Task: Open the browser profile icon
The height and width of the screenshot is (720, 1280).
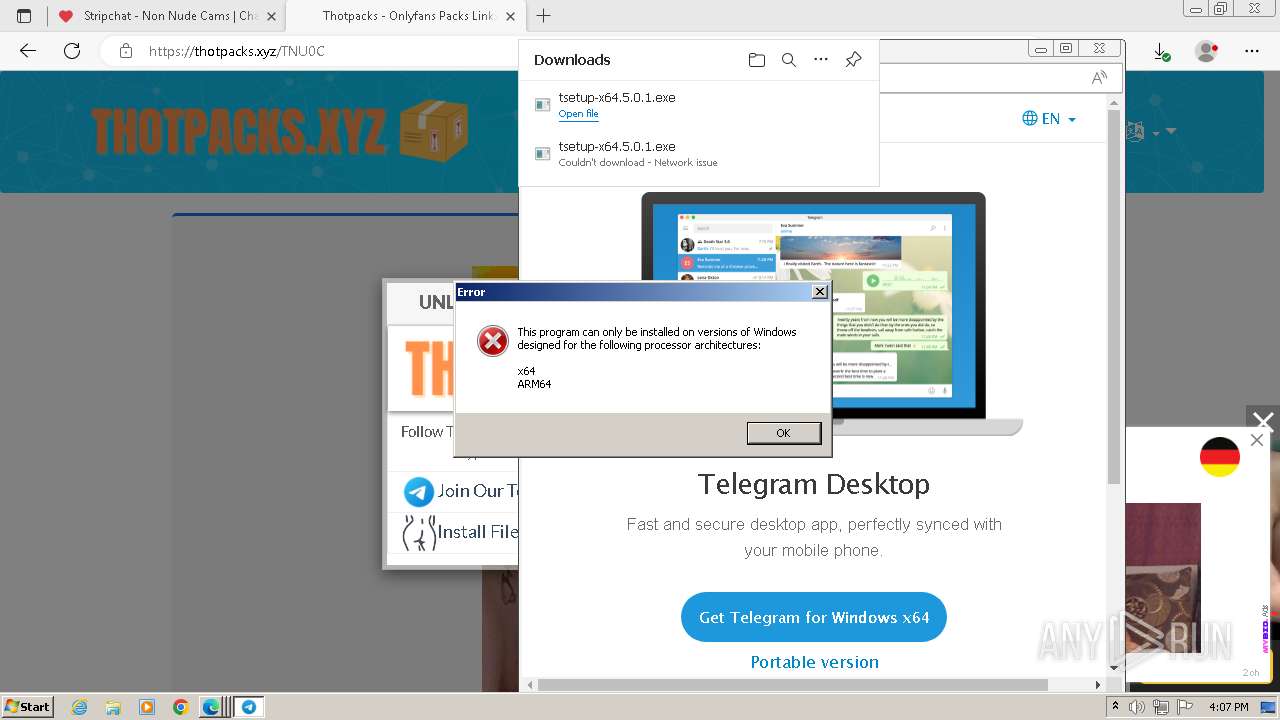Action: 1207,51
